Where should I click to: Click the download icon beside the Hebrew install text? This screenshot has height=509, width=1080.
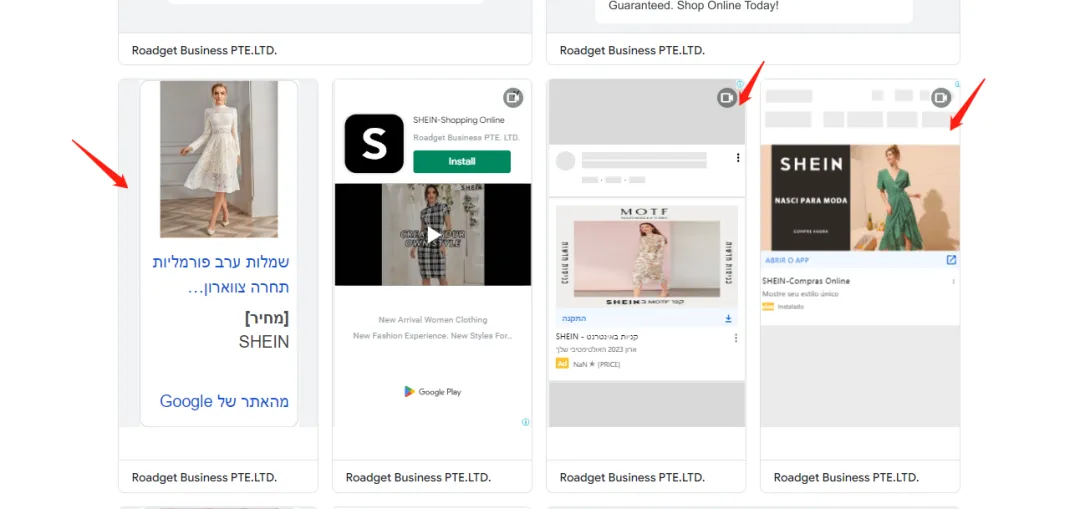728,319
